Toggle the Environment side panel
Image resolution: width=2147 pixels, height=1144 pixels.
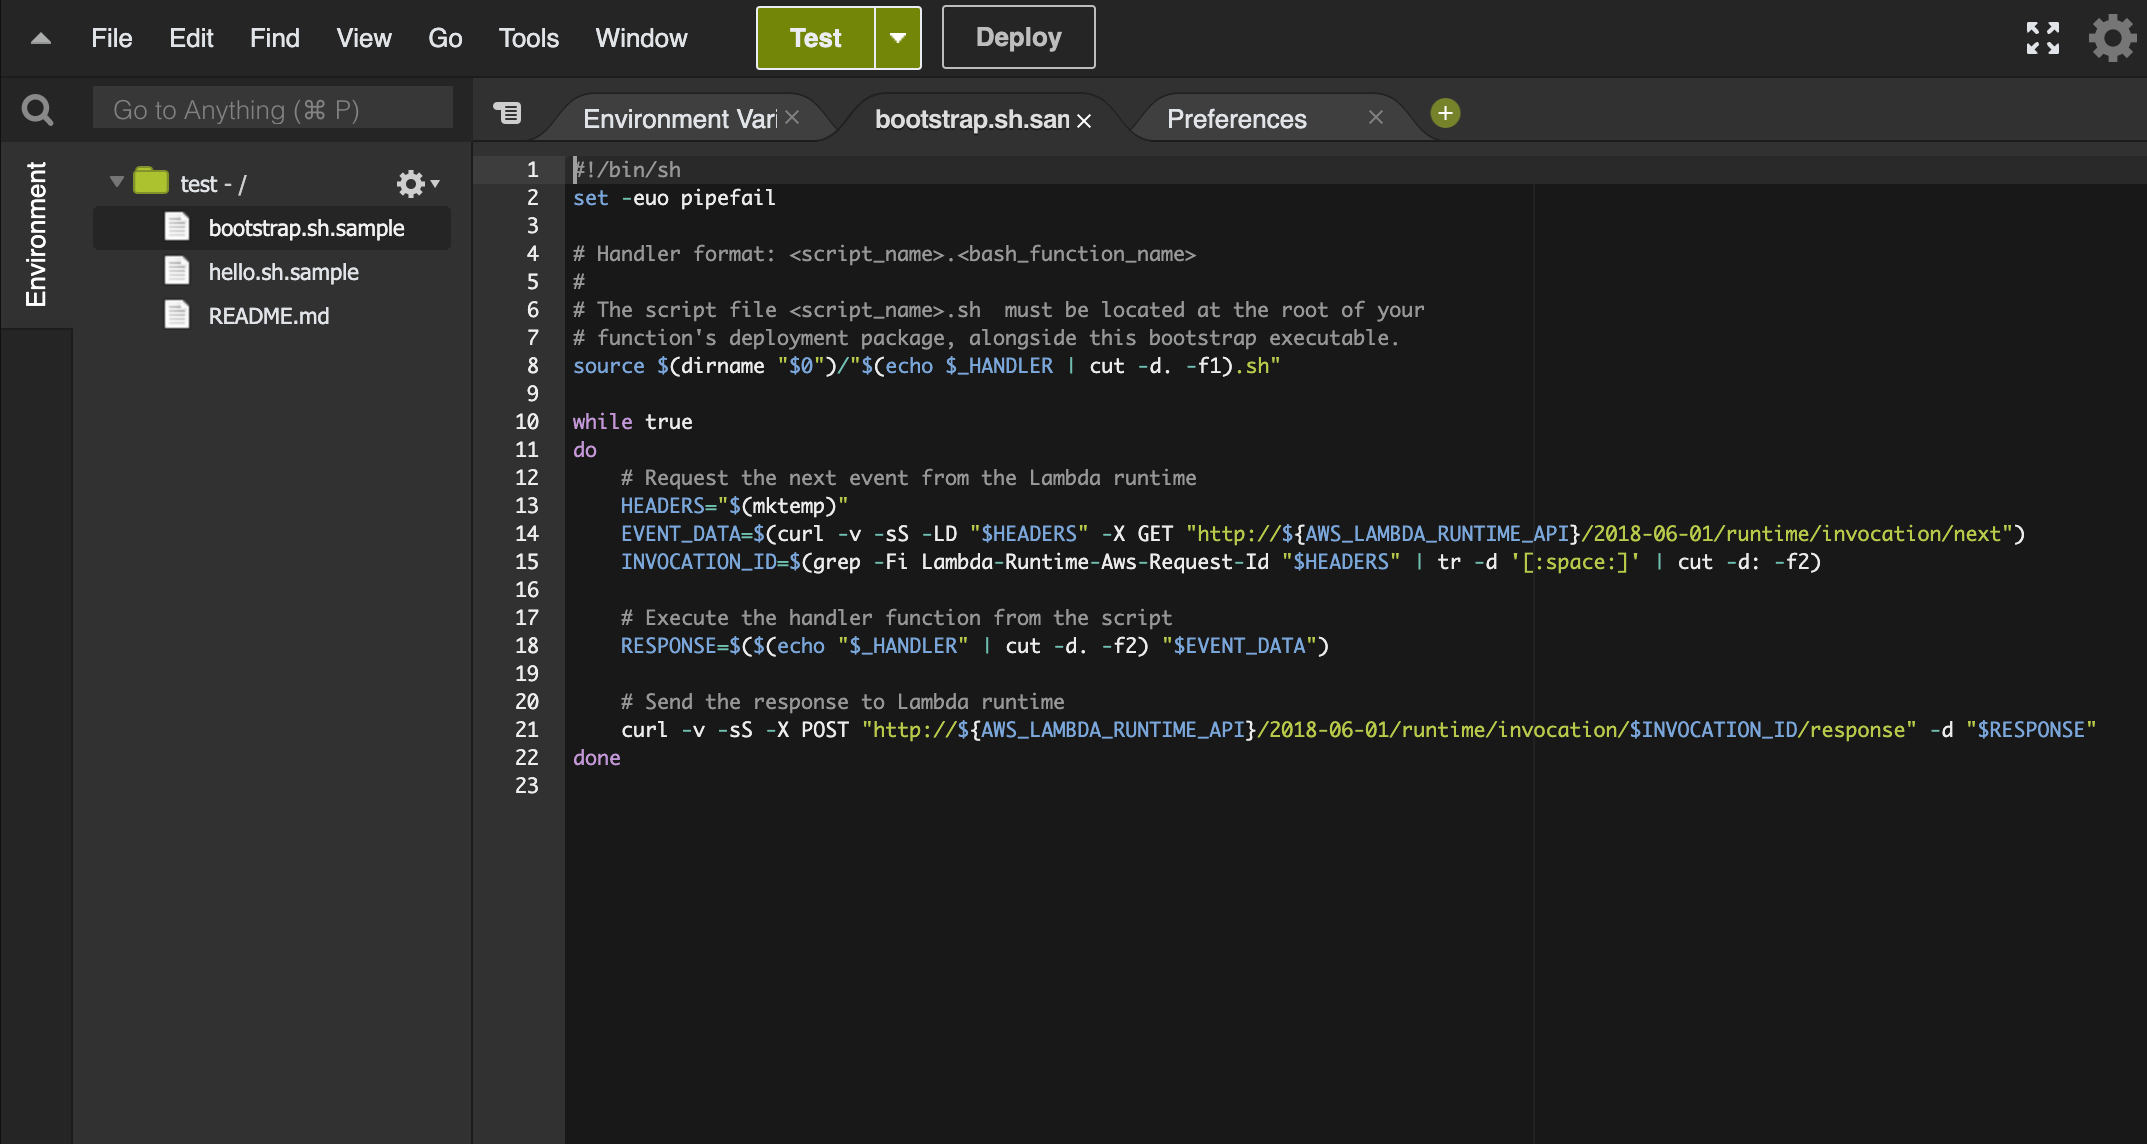tap(36, 234)
